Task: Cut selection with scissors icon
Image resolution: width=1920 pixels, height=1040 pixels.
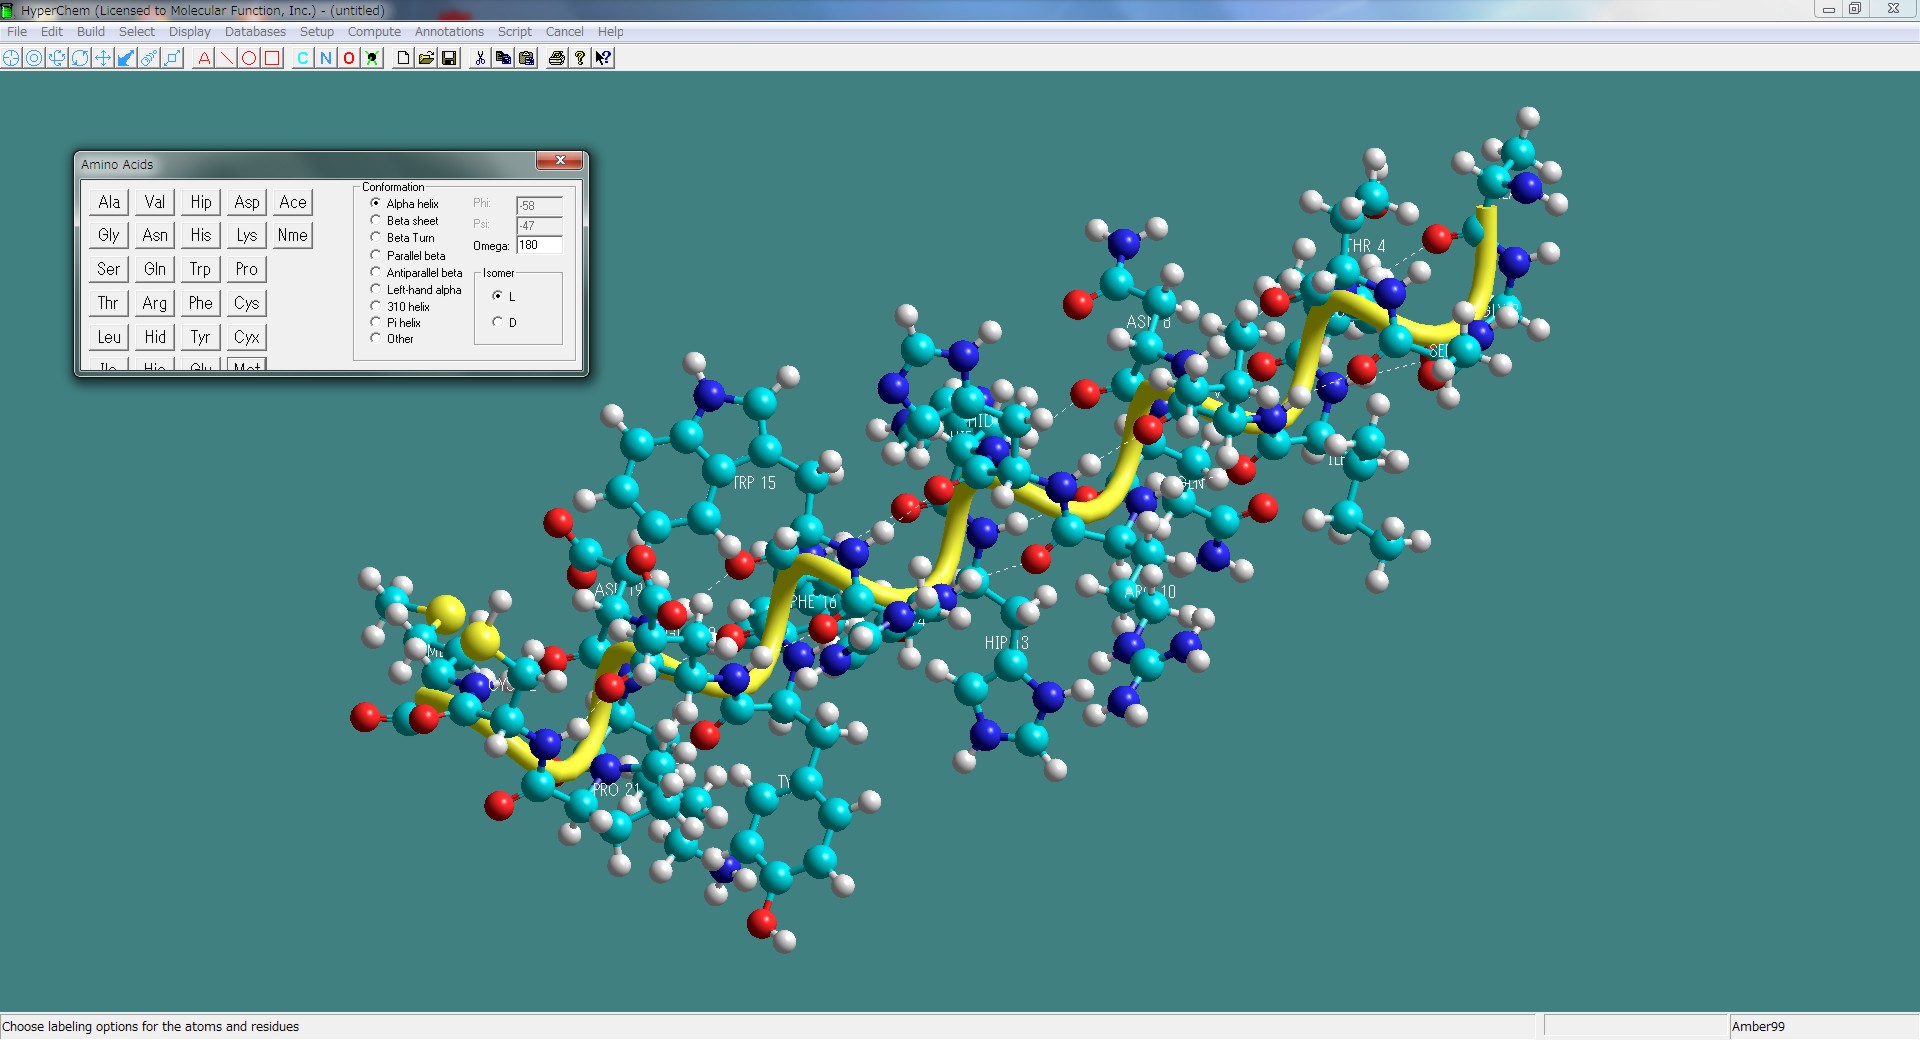Action: (x=480, y=58)
